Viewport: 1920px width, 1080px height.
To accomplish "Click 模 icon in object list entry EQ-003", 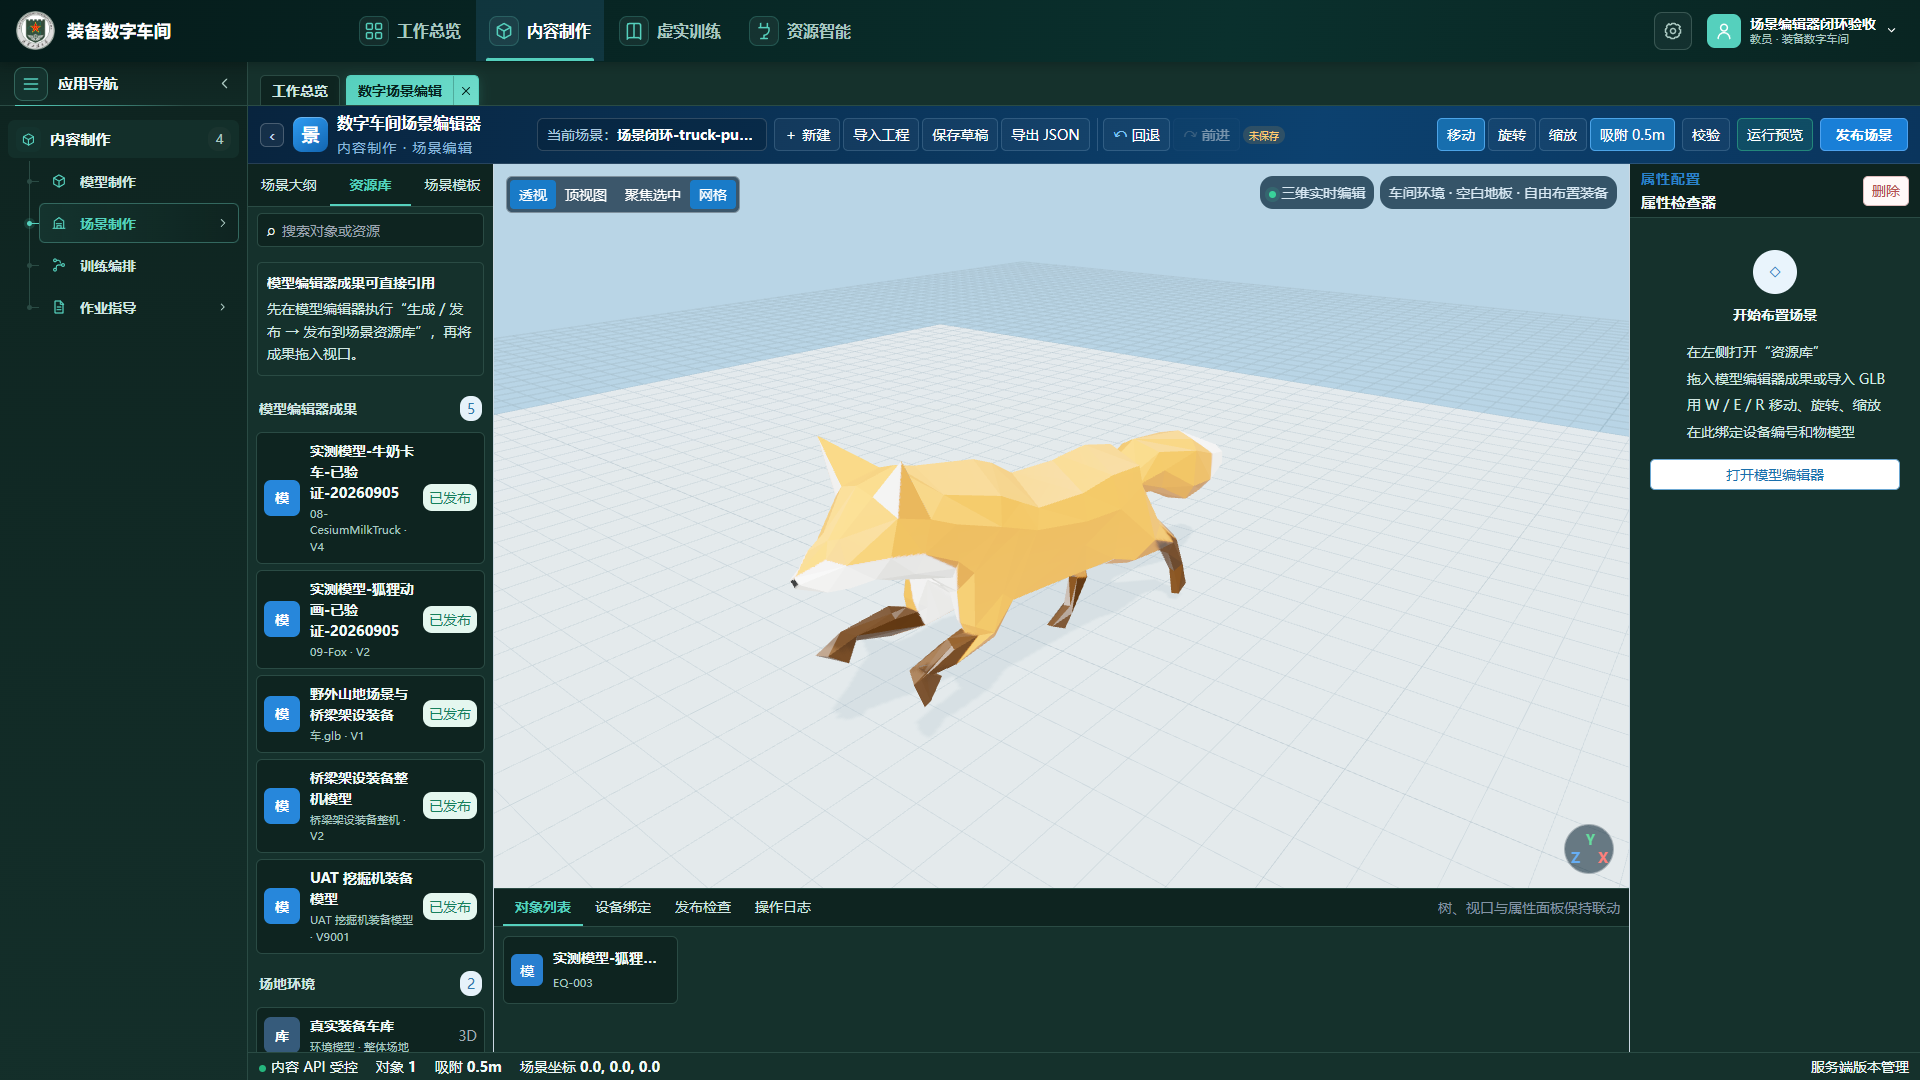I will click(527, 971).
